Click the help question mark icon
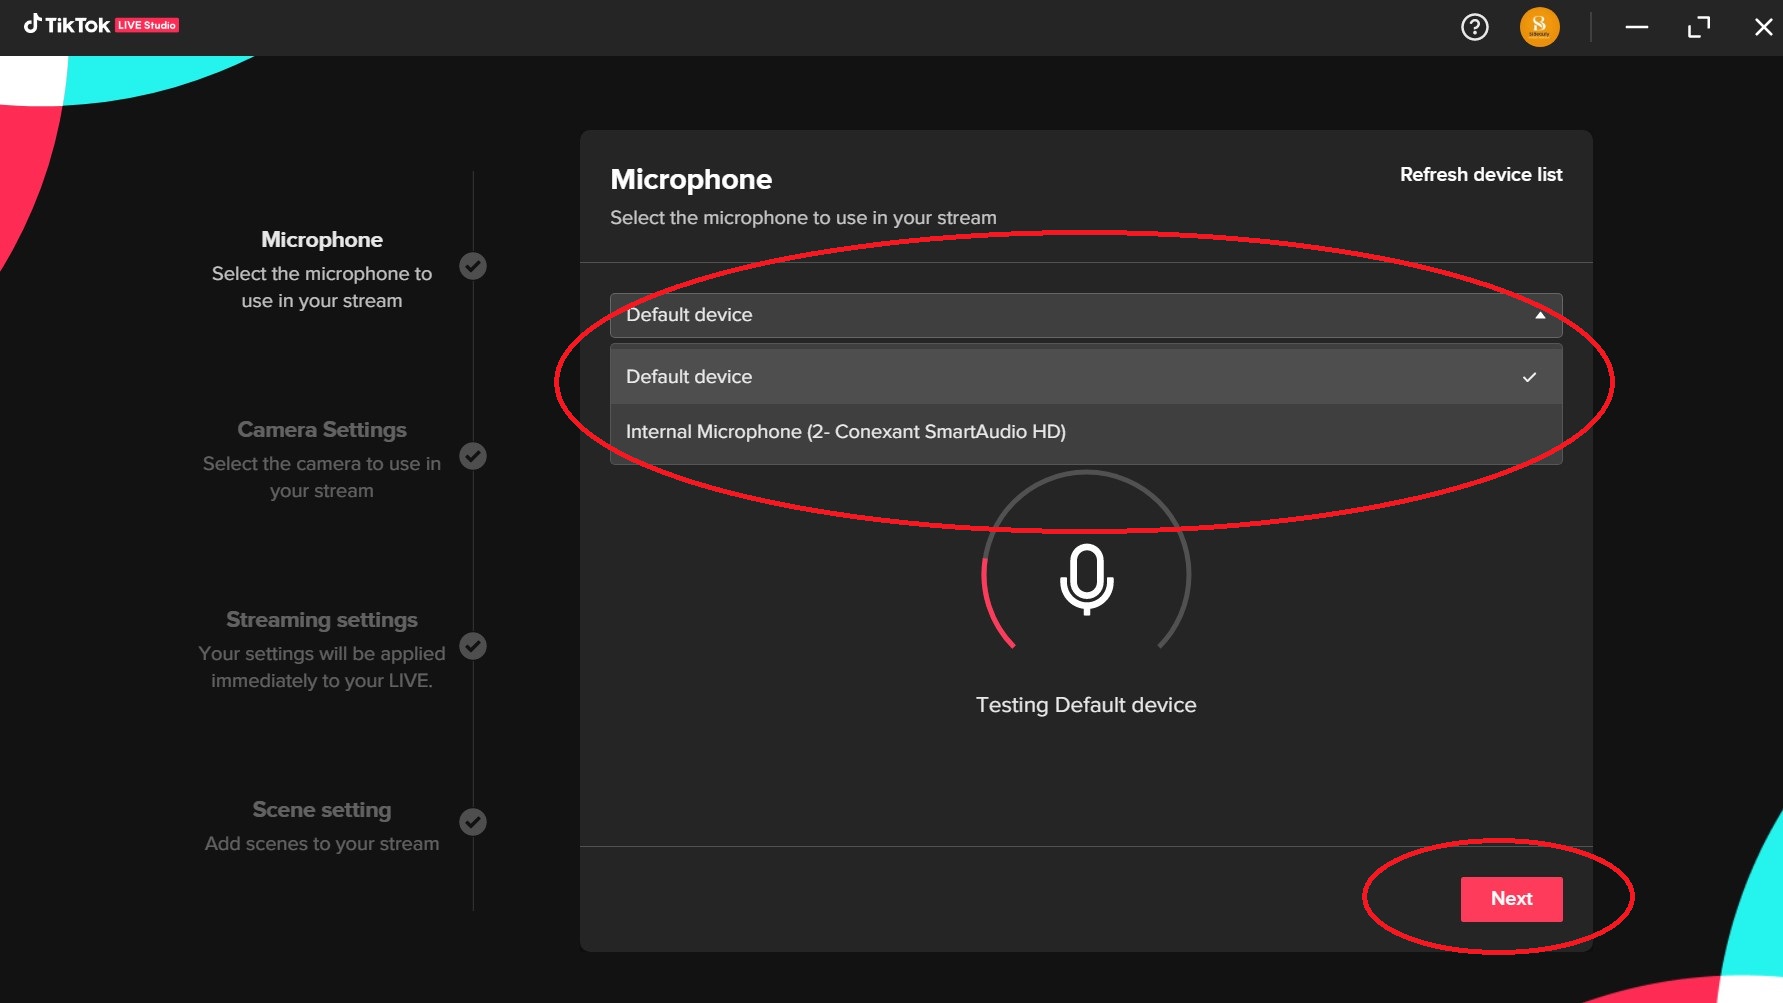Screen dimensions: 1783x1003 click(1474, 27)
